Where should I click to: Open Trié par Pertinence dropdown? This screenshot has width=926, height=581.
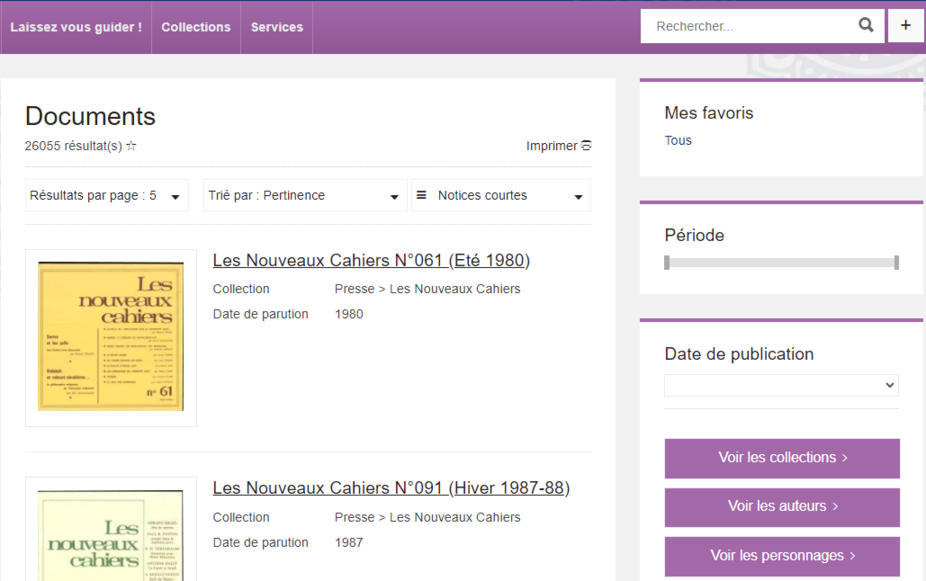[305, 195]
